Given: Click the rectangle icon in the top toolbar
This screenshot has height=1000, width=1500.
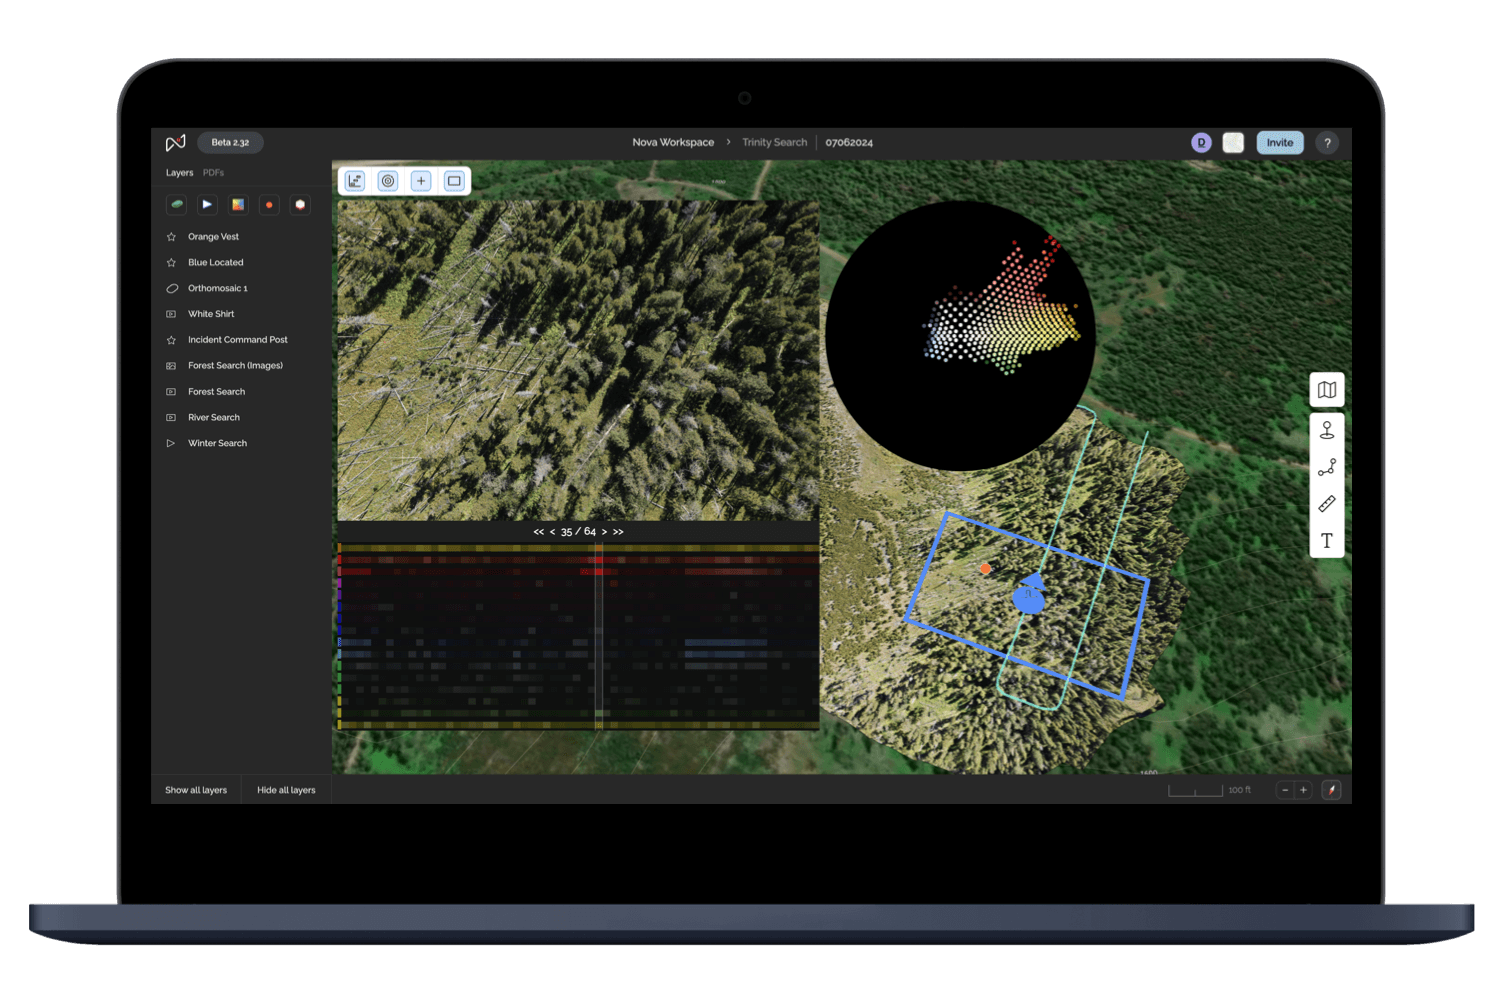Looking at the screenshot, I should click(x=454, y=181).
